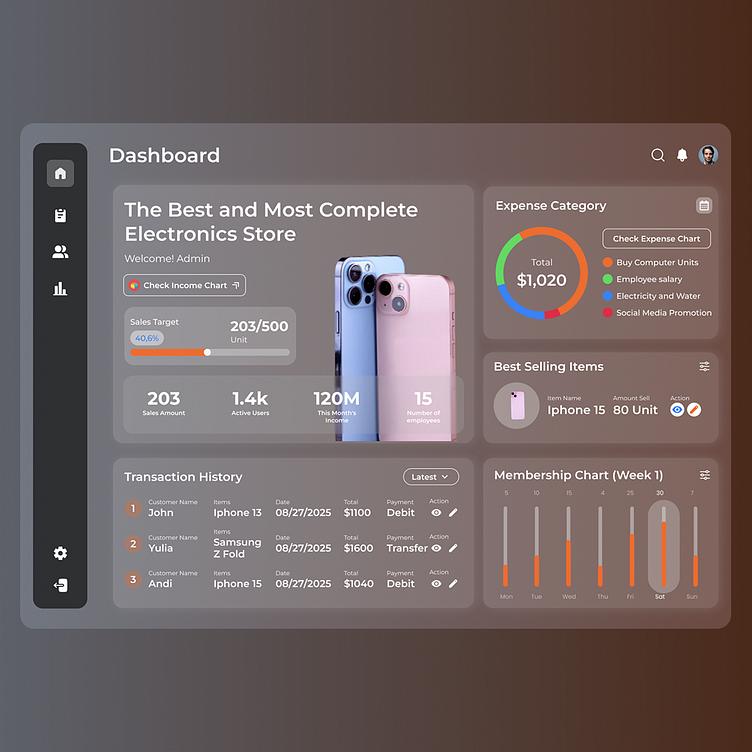Click the Sales Target progress slider handle
Screen dimensions: 752x752
(x=207, y=352)
